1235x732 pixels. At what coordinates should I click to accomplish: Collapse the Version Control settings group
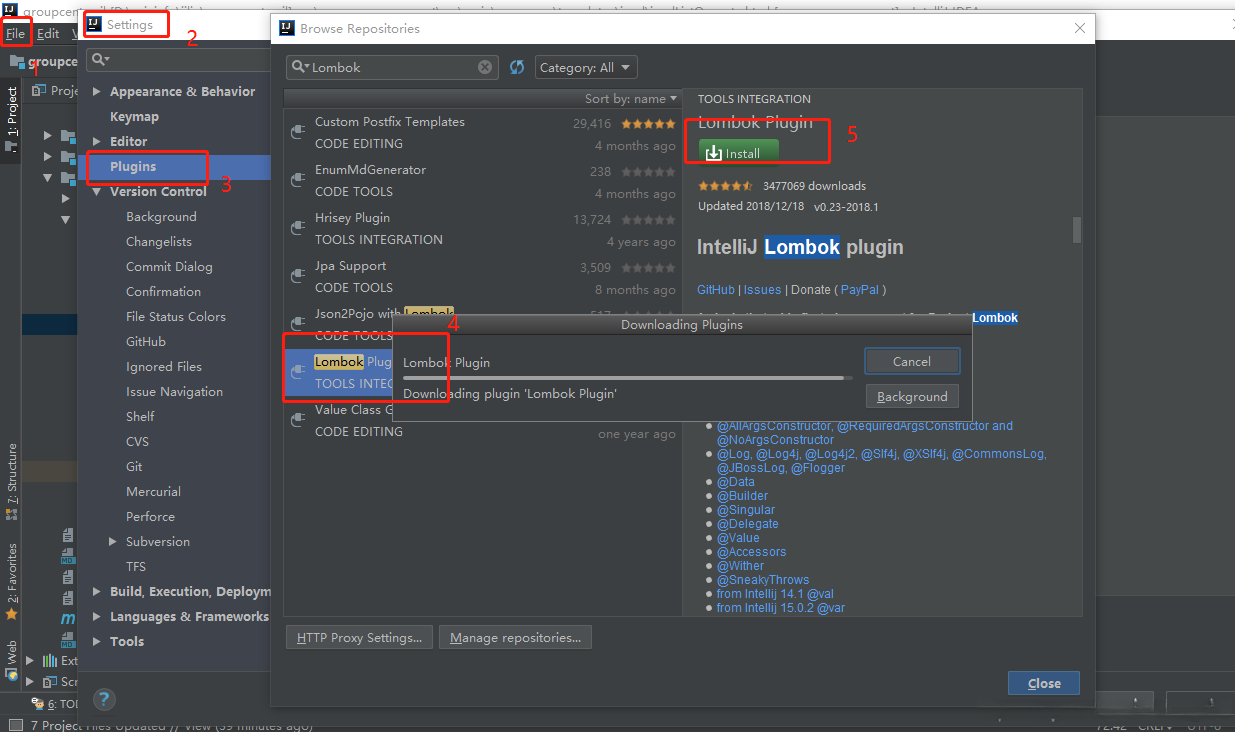(x=97, y=191)
